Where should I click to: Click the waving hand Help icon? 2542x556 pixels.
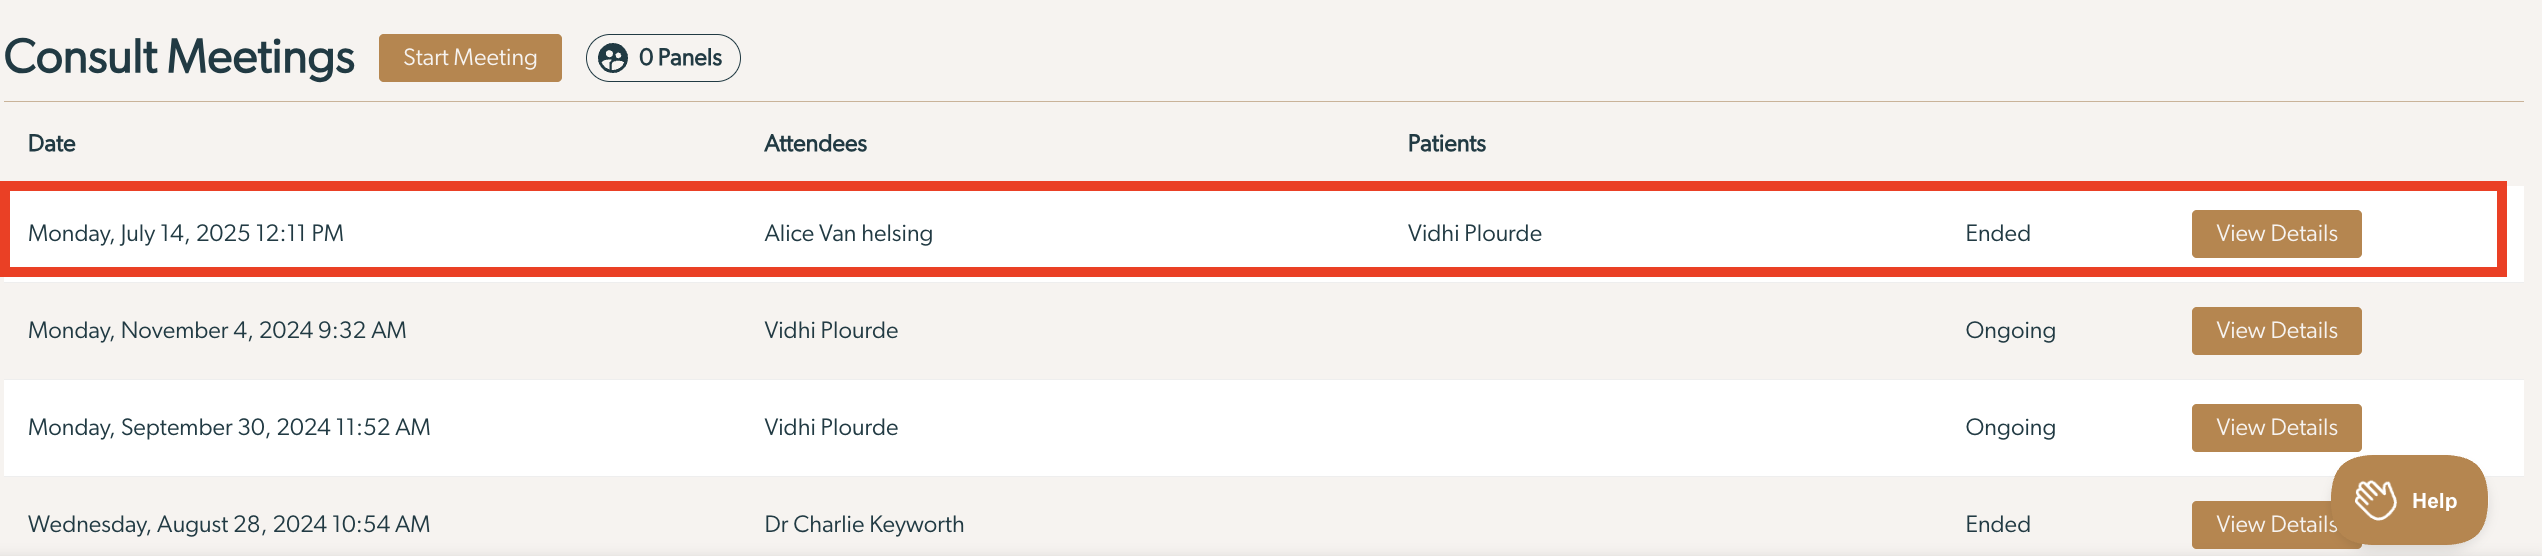point(2375,500)
